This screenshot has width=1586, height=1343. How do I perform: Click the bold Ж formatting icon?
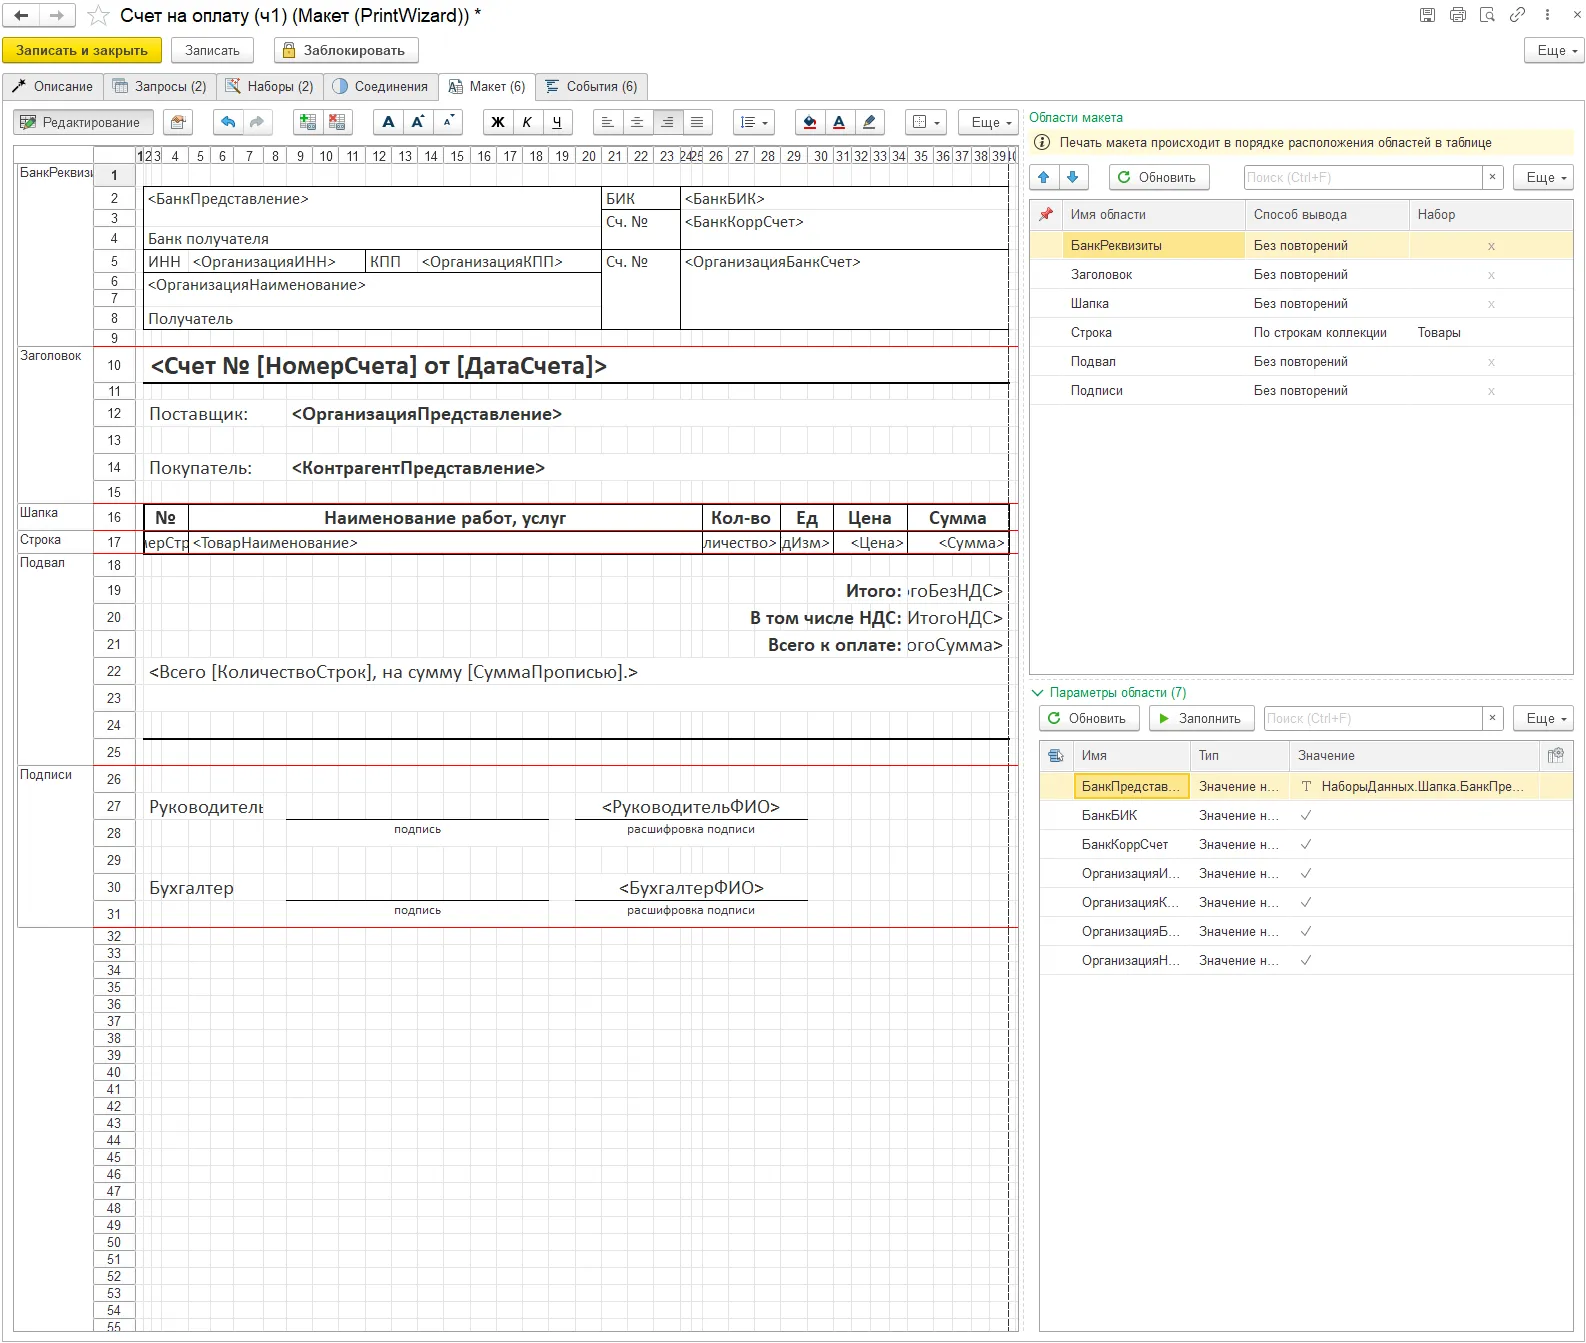click(497, 122)
